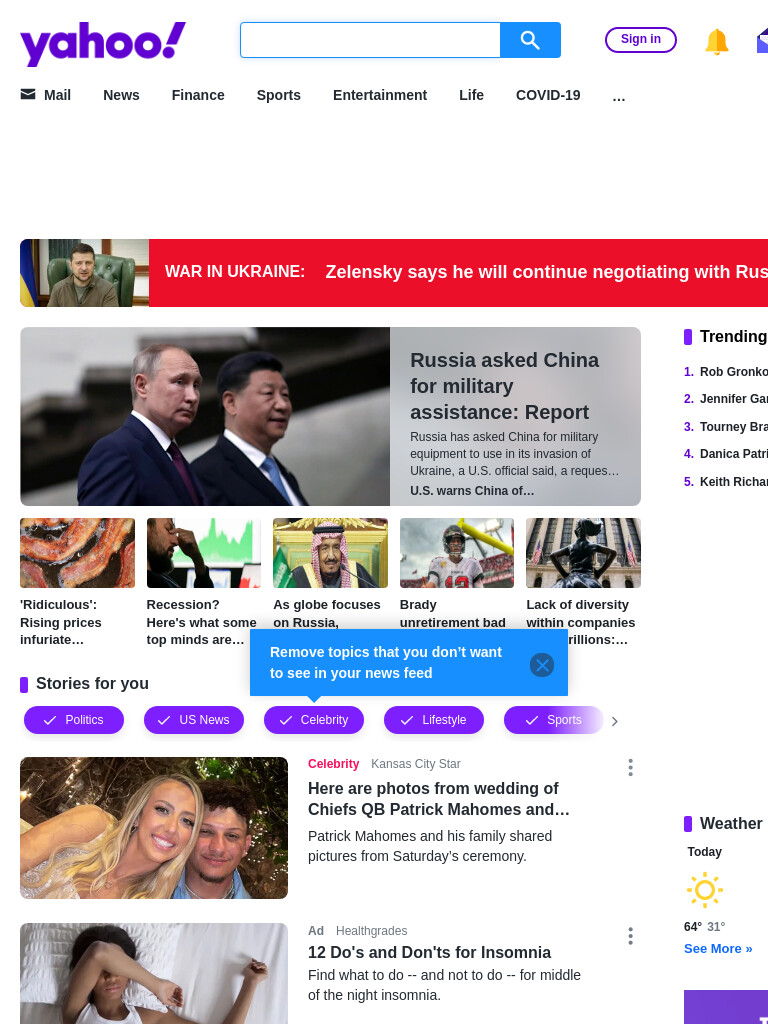768x1024 pixels.
Task: Focus the Yahoo search input field
Action: [x=370, y=40]
